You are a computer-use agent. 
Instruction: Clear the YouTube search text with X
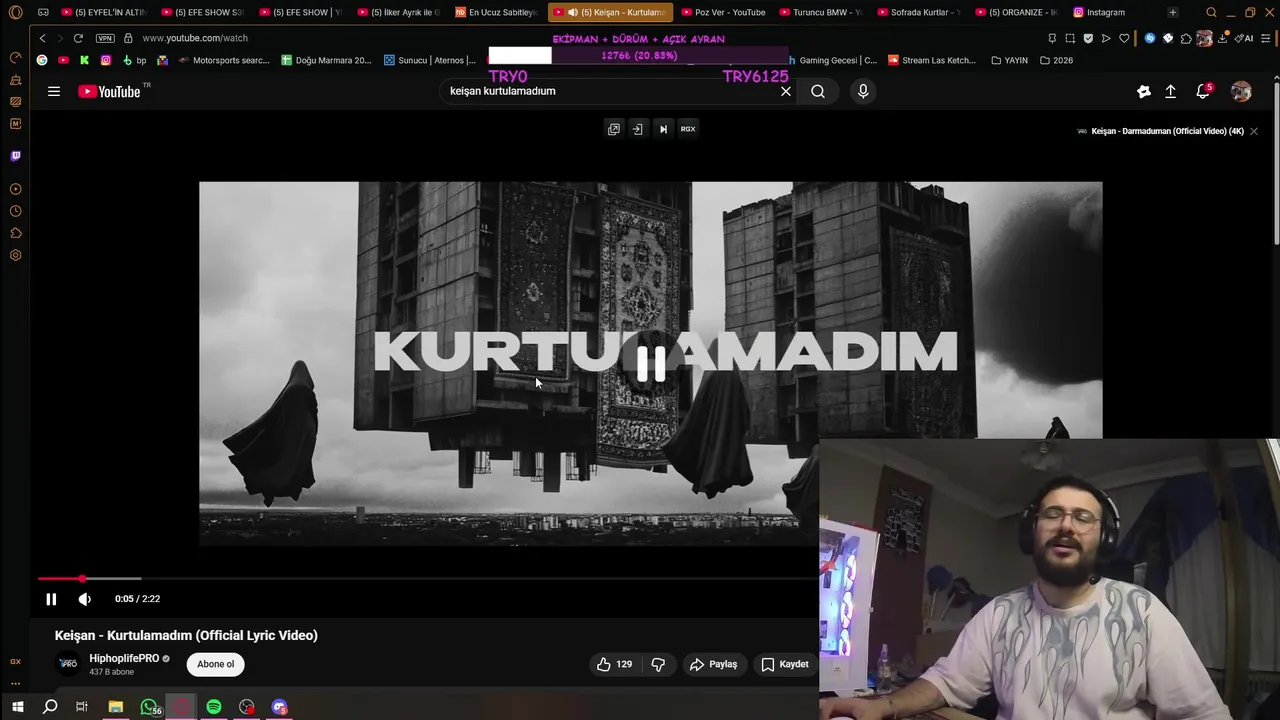[786, 91]
